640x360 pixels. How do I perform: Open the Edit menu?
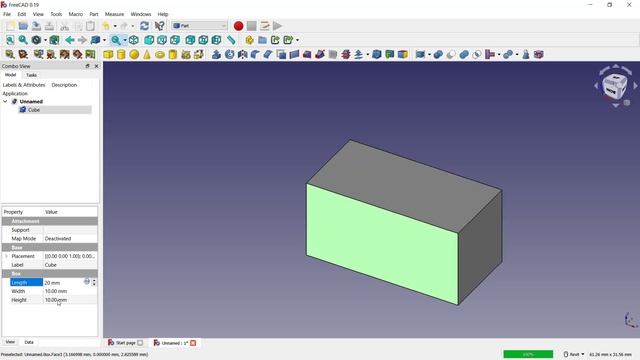(22, 14)
